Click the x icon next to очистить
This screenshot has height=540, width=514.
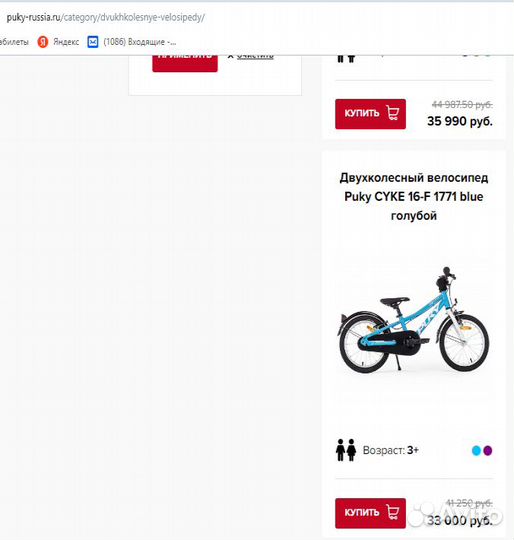230,56
